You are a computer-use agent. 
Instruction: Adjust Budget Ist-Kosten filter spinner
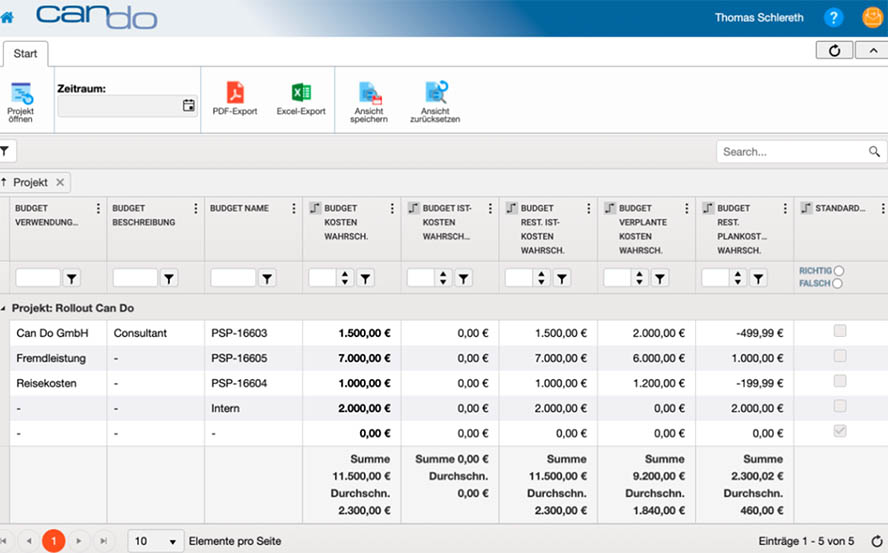coord(443,278)
